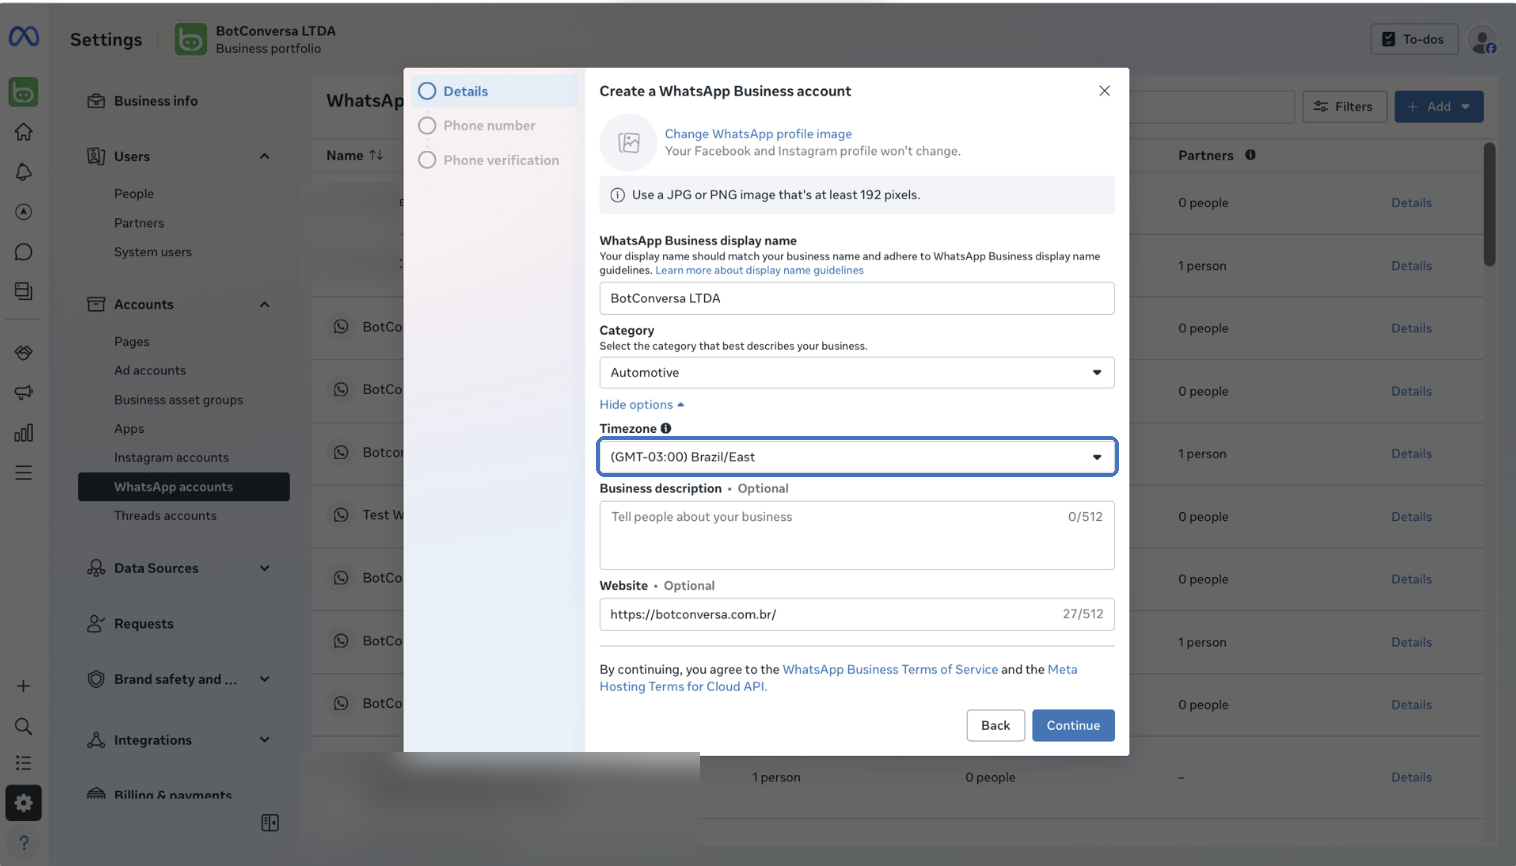Image resolution: width=1516 pixels, height=866 pixels.
Task: Open the all tools hamburger menu icon
Action: pyautogui.click(x=24, y=472)
